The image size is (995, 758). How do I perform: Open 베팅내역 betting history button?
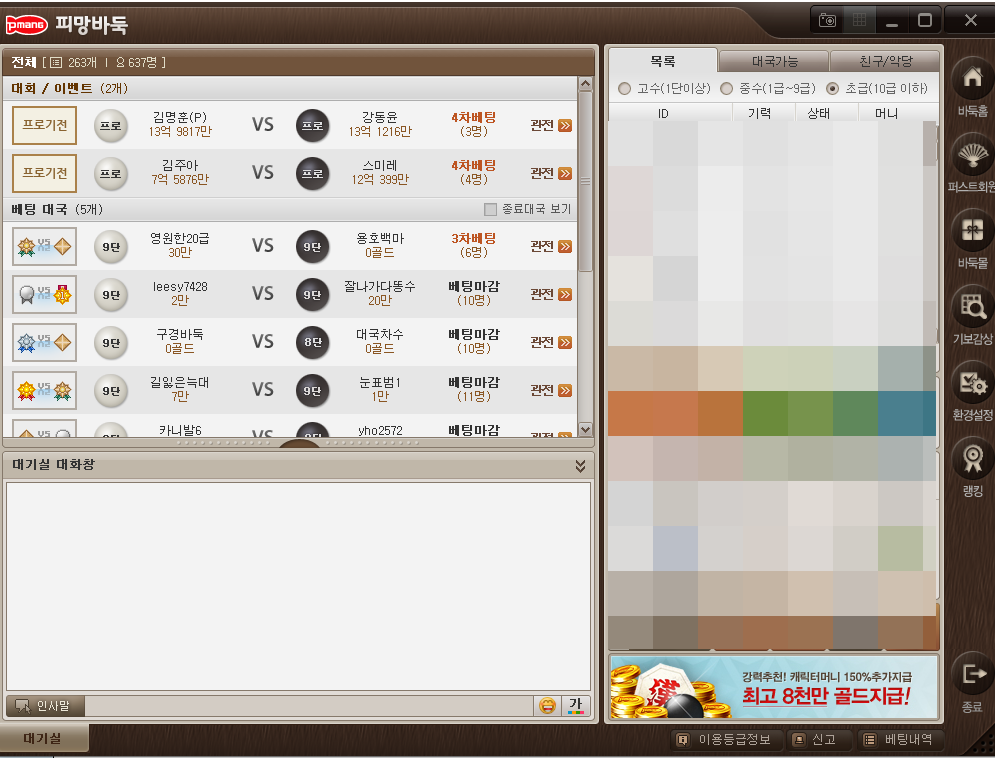(900, 740)
